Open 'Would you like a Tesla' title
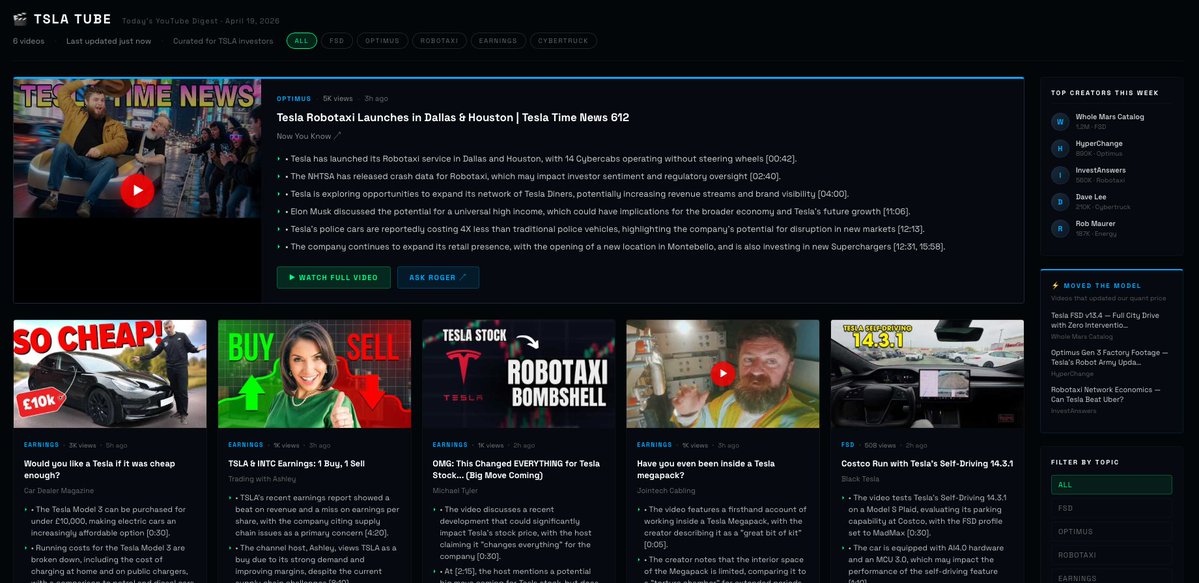Image resolution: width=1199 pixels, height=583 pixels. (99, 469)
